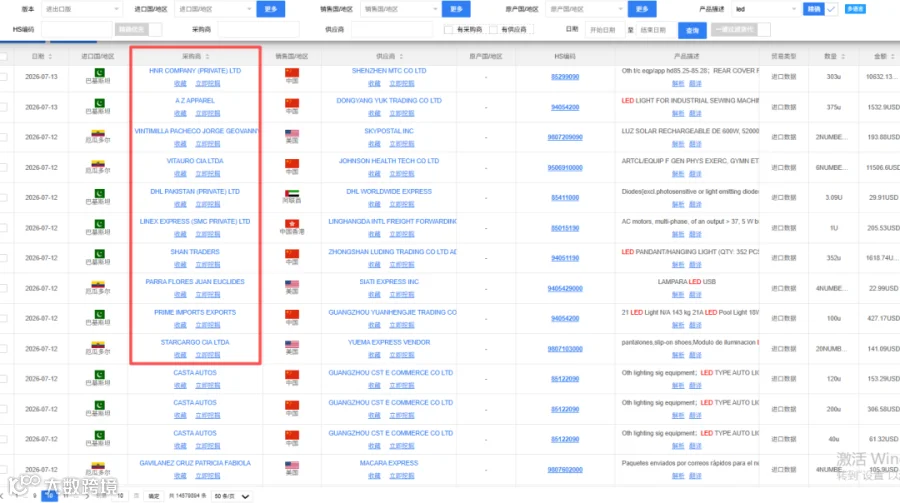The image size is (900, 503).
Task: Open MACARA EXPRESS supplier link
Action: 389,463
